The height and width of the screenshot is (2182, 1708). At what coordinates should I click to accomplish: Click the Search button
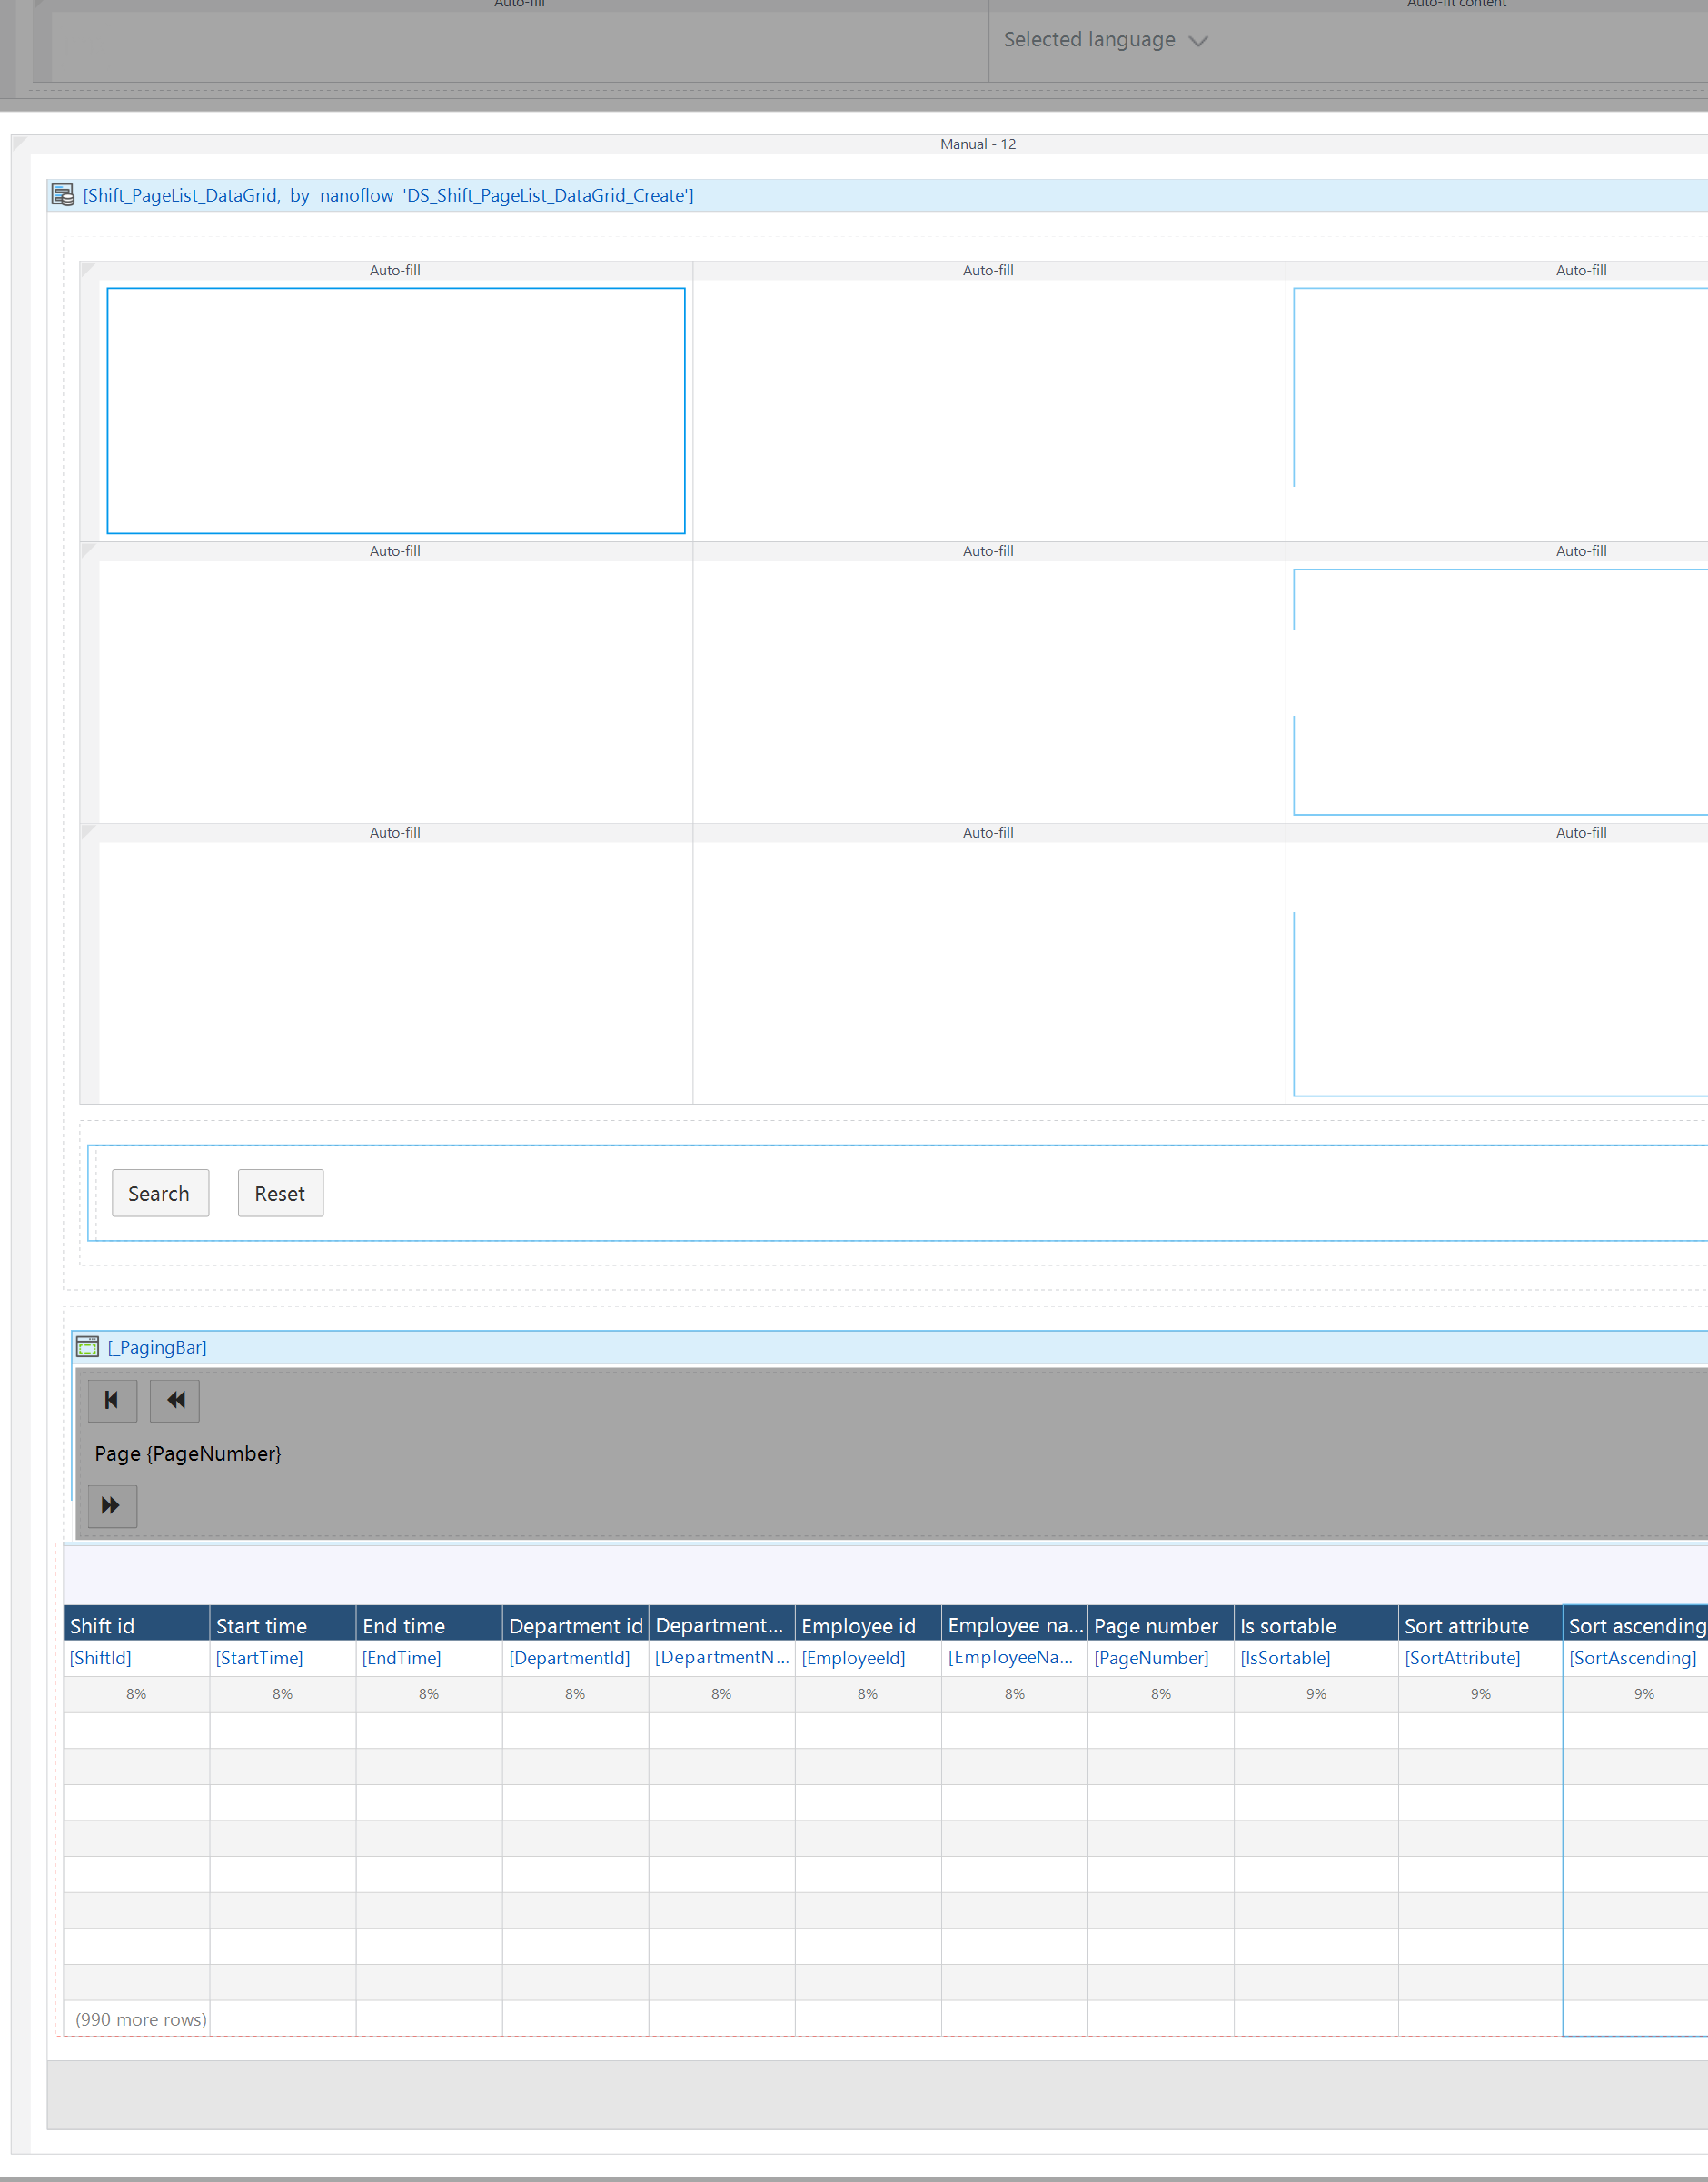coord(160,1193)
